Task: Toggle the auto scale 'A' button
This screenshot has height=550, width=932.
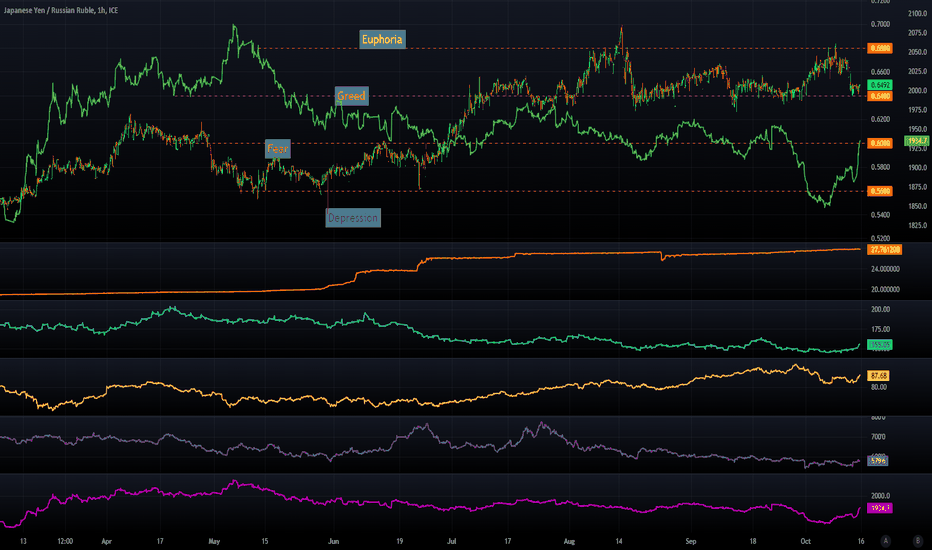Action: point(886,540)
